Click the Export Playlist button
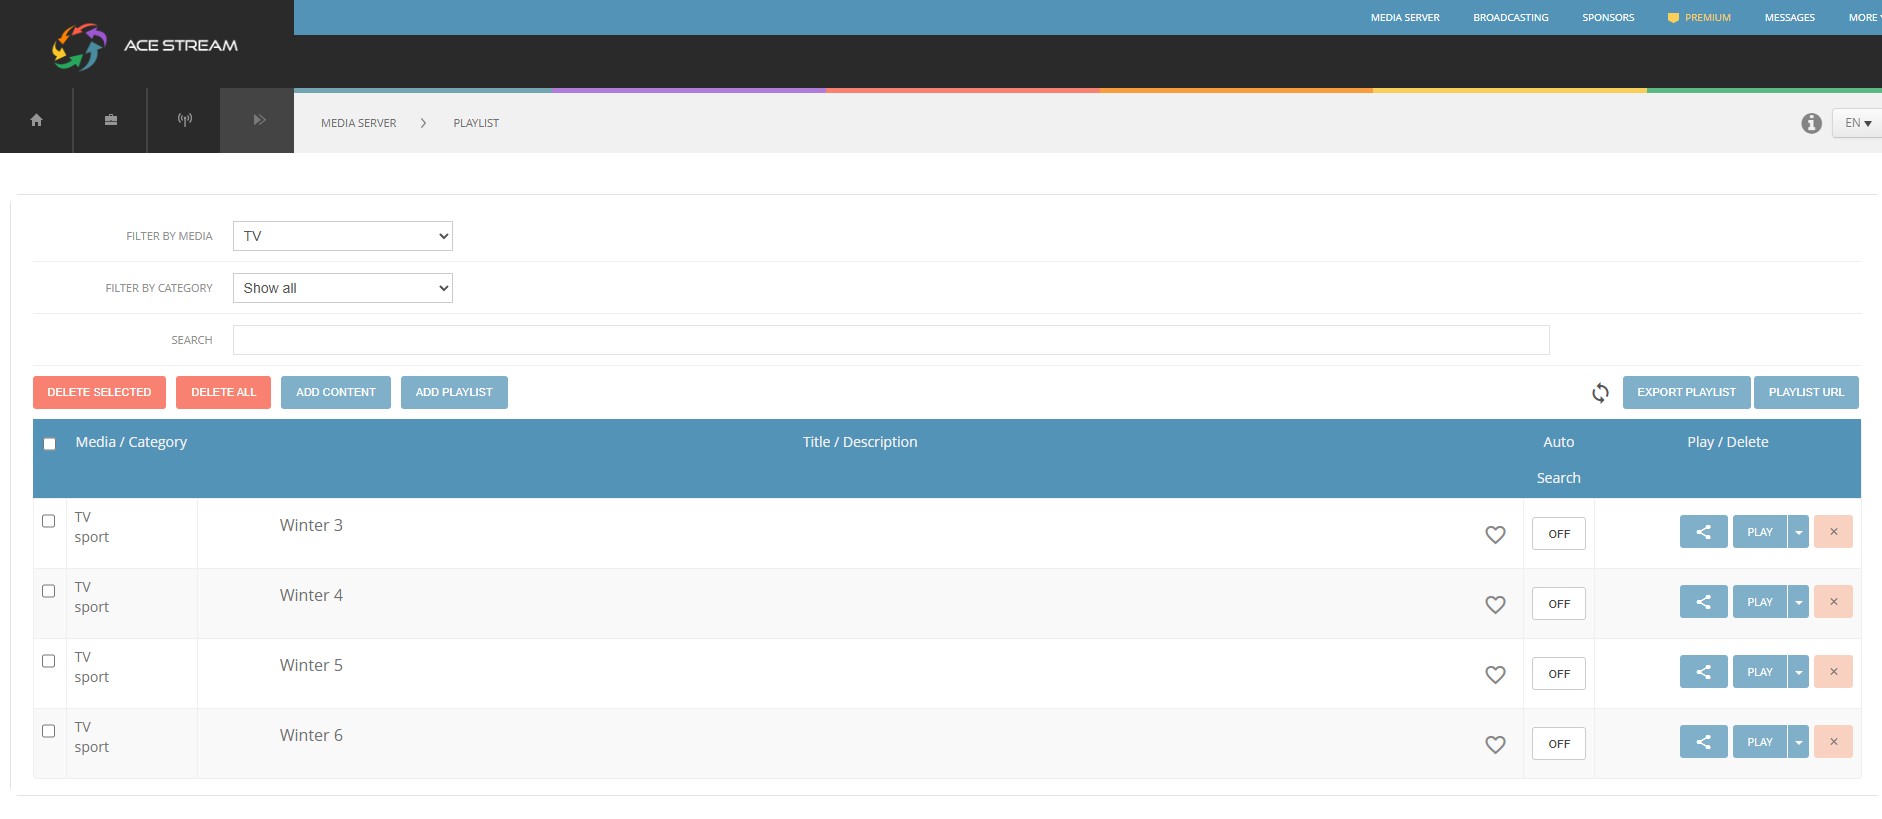Image resolution: width=1882 pixels, height=819 pixels. [x=1686, y=393]
